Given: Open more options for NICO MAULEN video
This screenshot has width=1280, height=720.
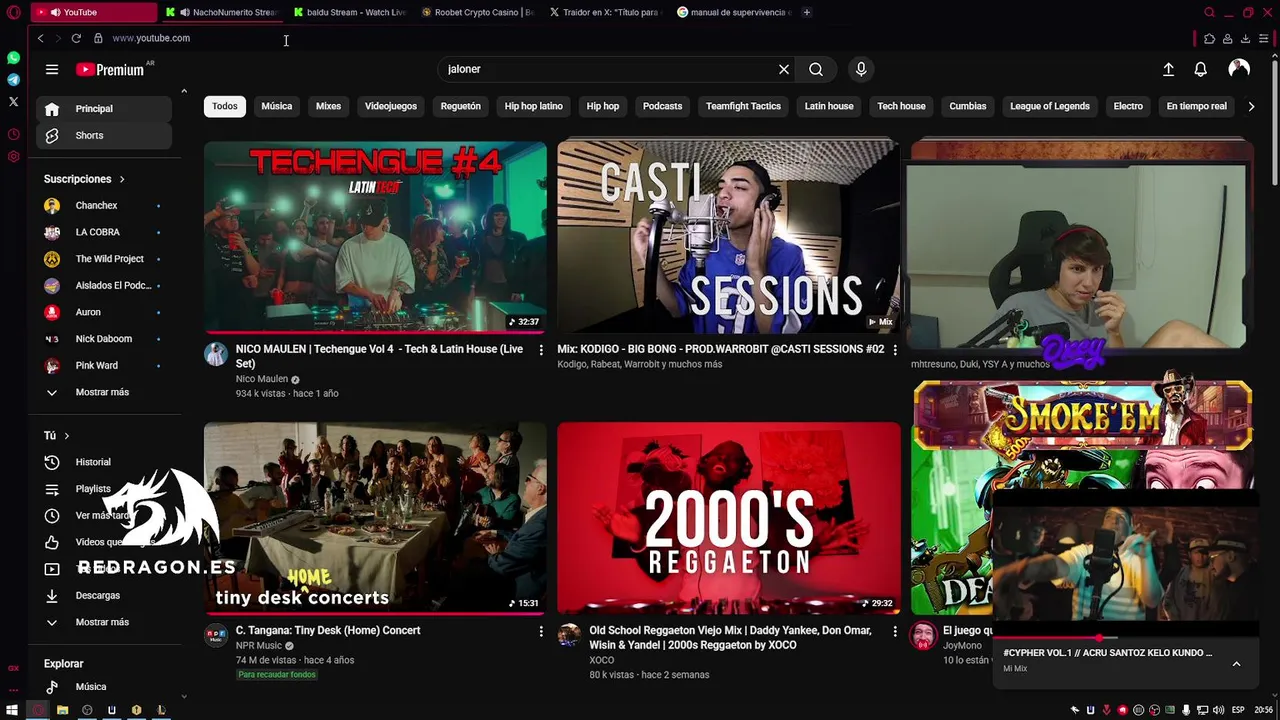Looking at the screenshot, I should tap(541, 350).
